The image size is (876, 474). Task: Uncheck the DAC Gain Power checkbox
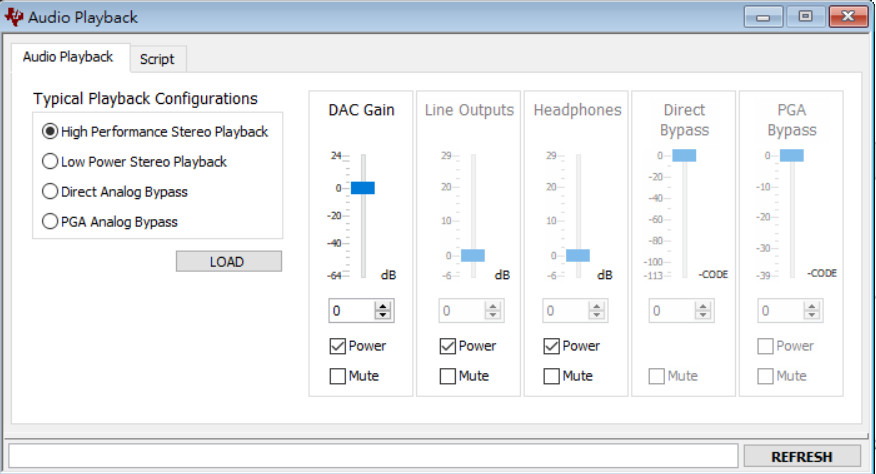[337, 346]
